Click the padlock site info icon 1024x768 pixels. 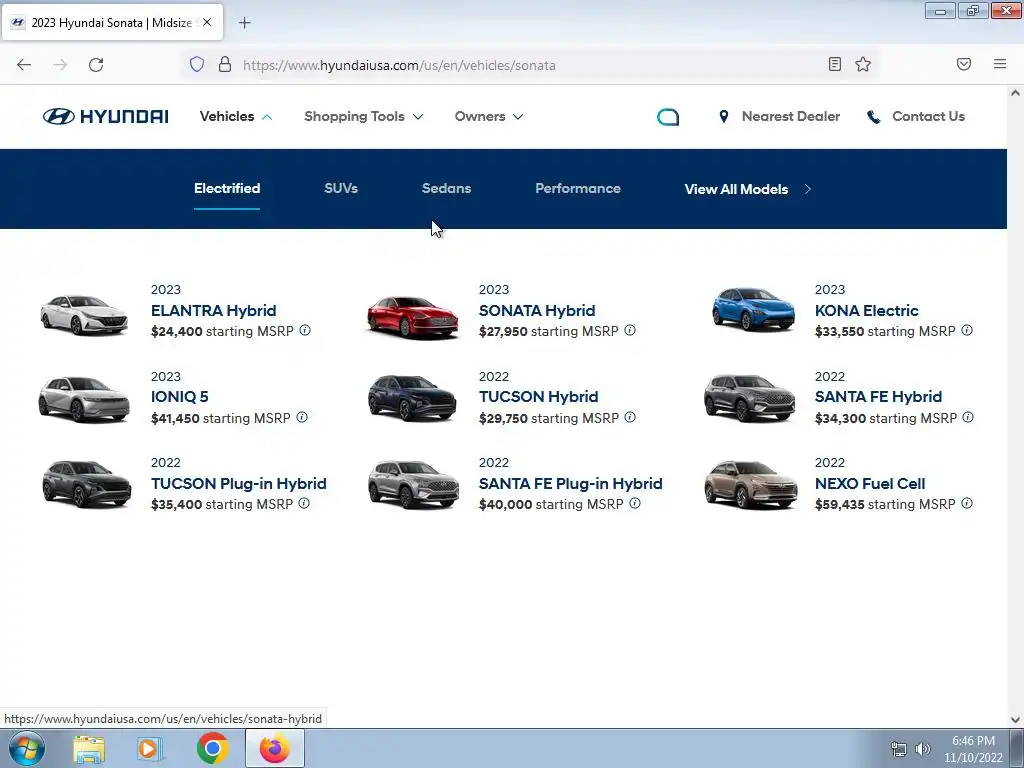225,64
